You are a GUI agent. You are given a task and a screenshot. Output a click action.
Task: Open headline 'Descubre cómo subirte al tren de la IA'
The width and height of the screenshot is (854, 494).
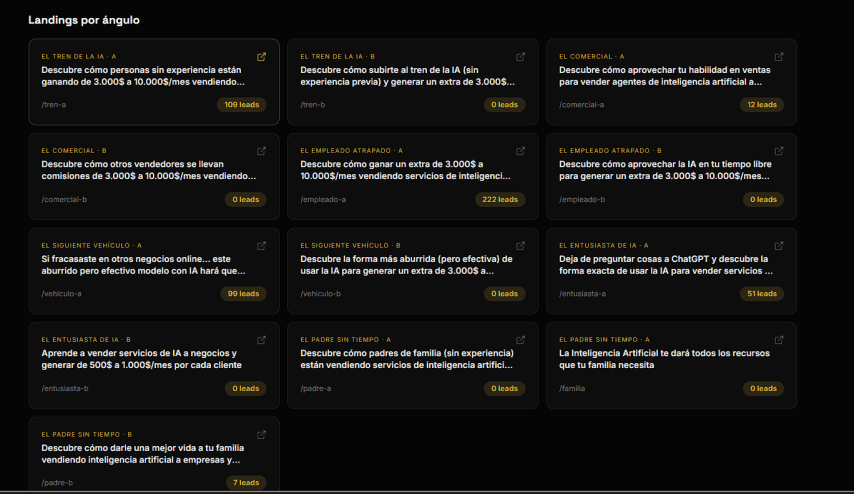[407, 76]
